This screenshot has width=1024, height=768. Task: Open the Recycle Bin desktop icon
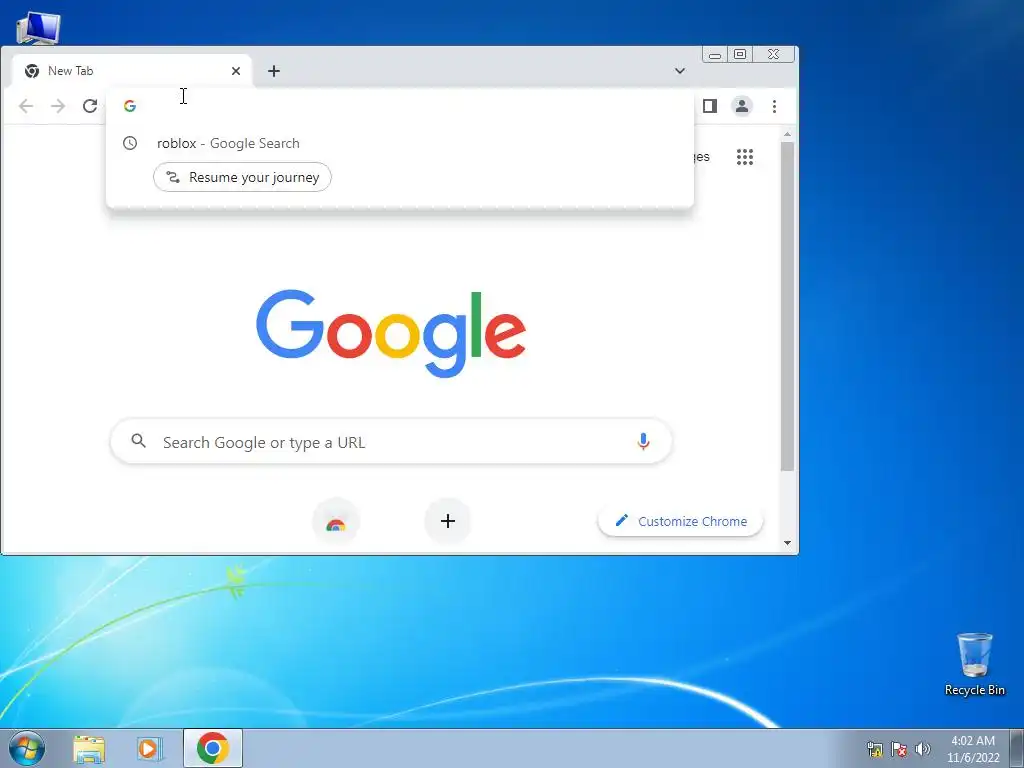pyautogui.click(x=974, y=664)
